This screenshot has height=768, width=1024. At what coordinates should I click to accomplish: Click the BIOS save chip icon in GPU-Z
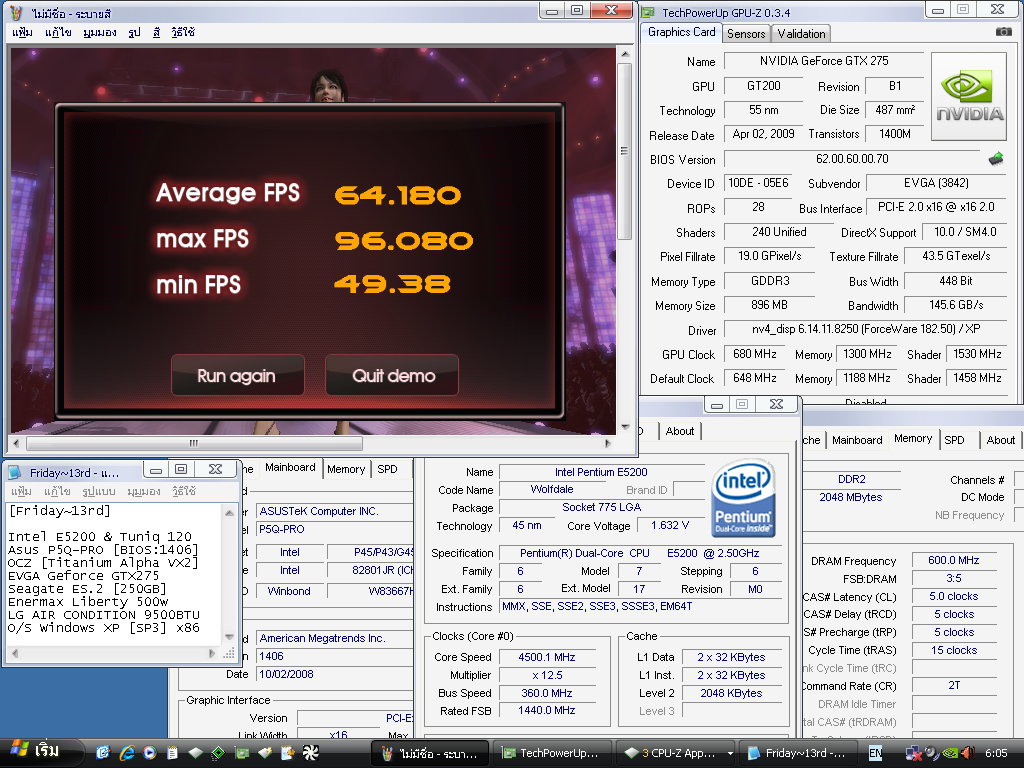[996, 159]
